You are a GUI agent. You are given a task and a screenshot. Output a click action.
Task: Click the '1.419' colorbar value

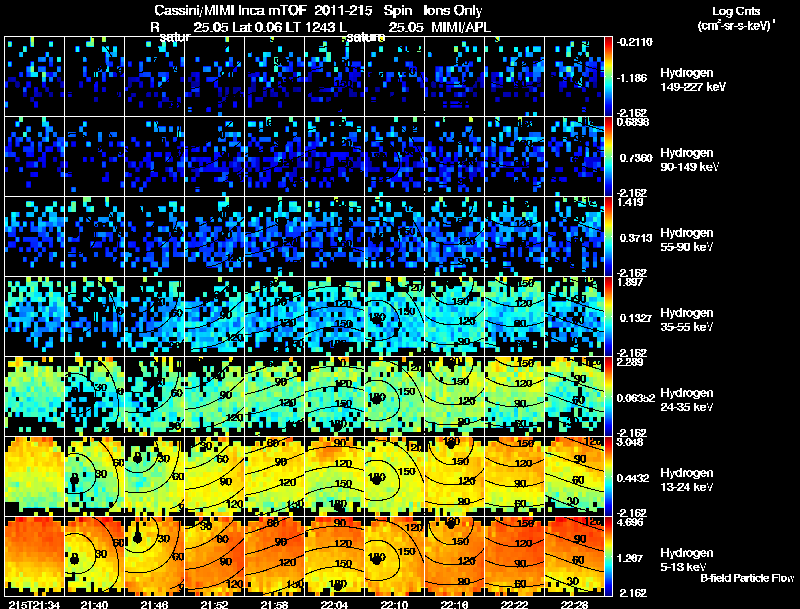[x=630, y=202]
